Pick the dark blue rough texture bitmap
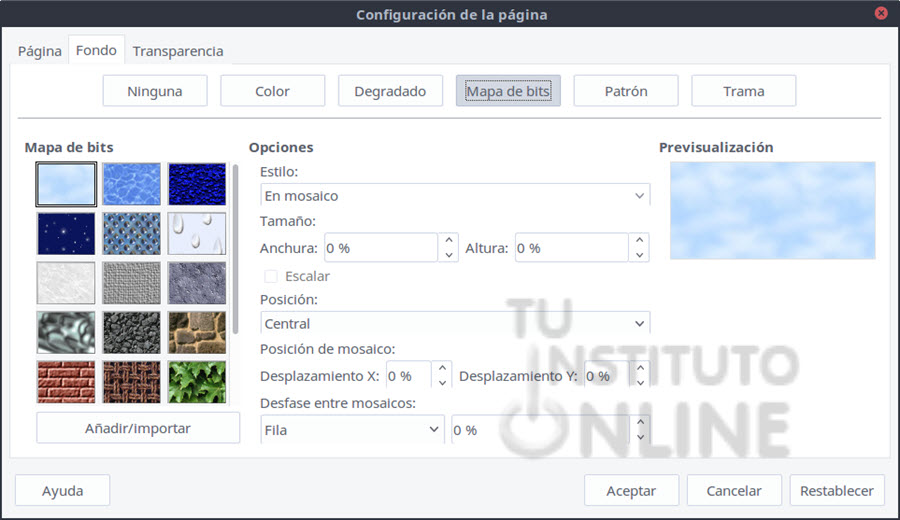Viewport: 900px width, 520px height. [197, 184]
